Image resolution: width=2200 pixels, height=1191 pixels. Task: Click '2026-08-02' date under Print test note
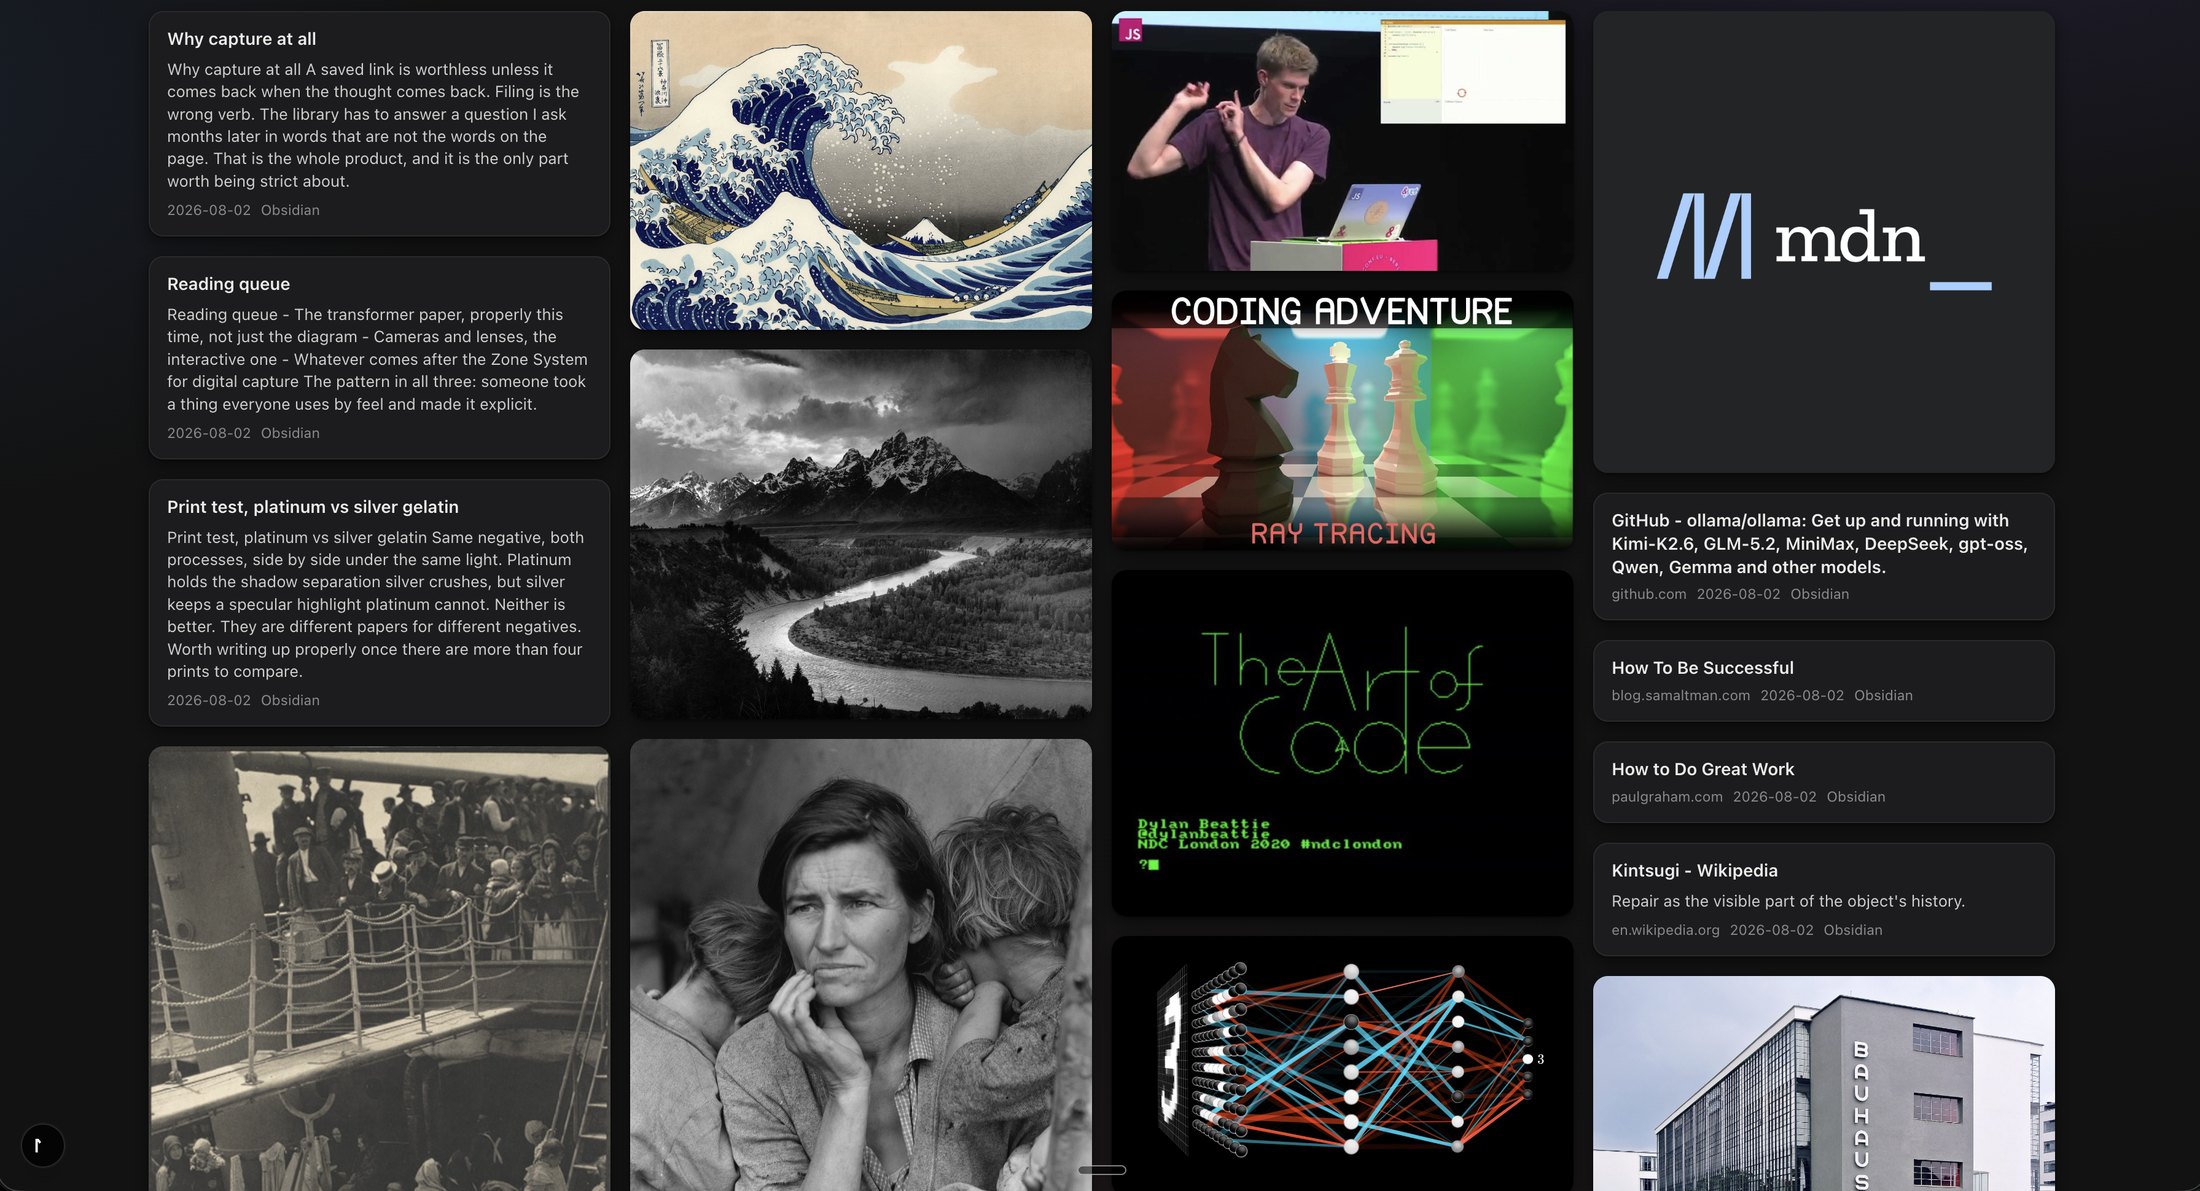click(x=209, y=700)
